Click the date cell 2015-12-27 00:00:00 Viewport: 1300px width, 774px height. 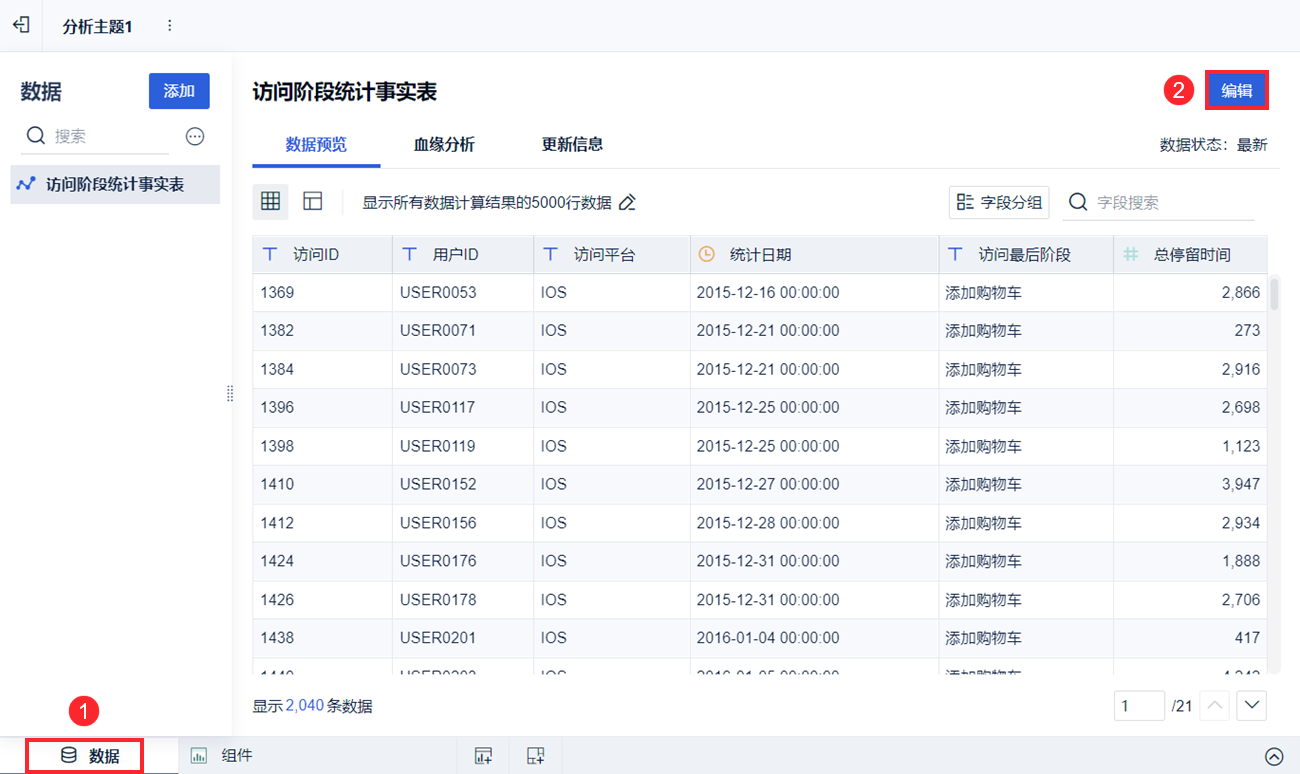click(814, 485)
